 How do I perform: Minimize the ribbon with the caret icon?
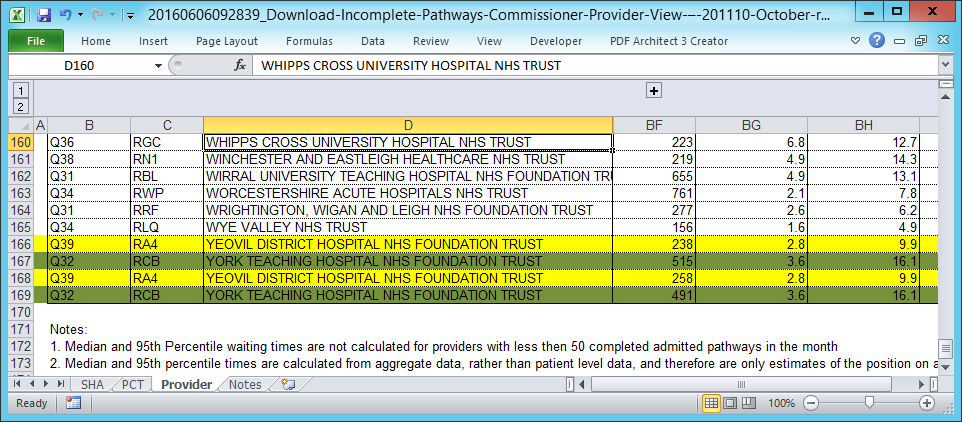click(856, 41)
